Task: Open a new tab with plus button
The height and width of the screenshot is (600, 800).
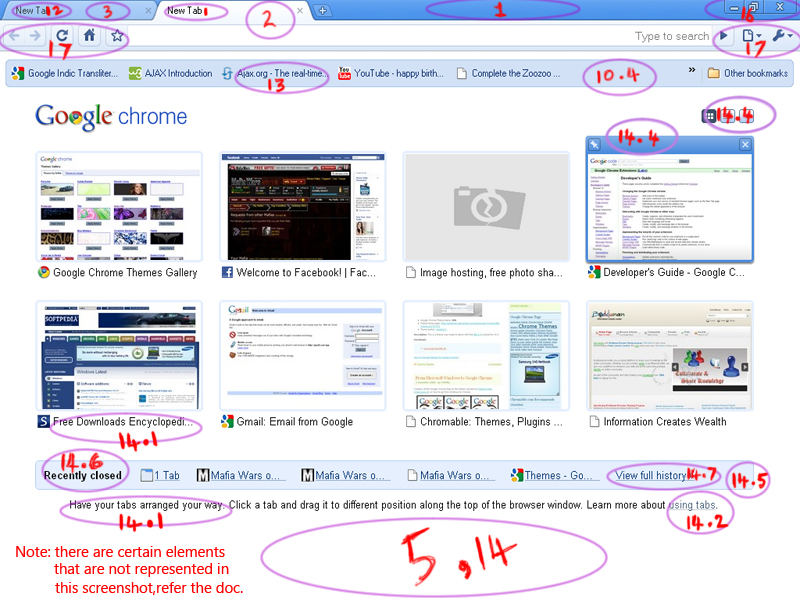Action: [322, 10]
